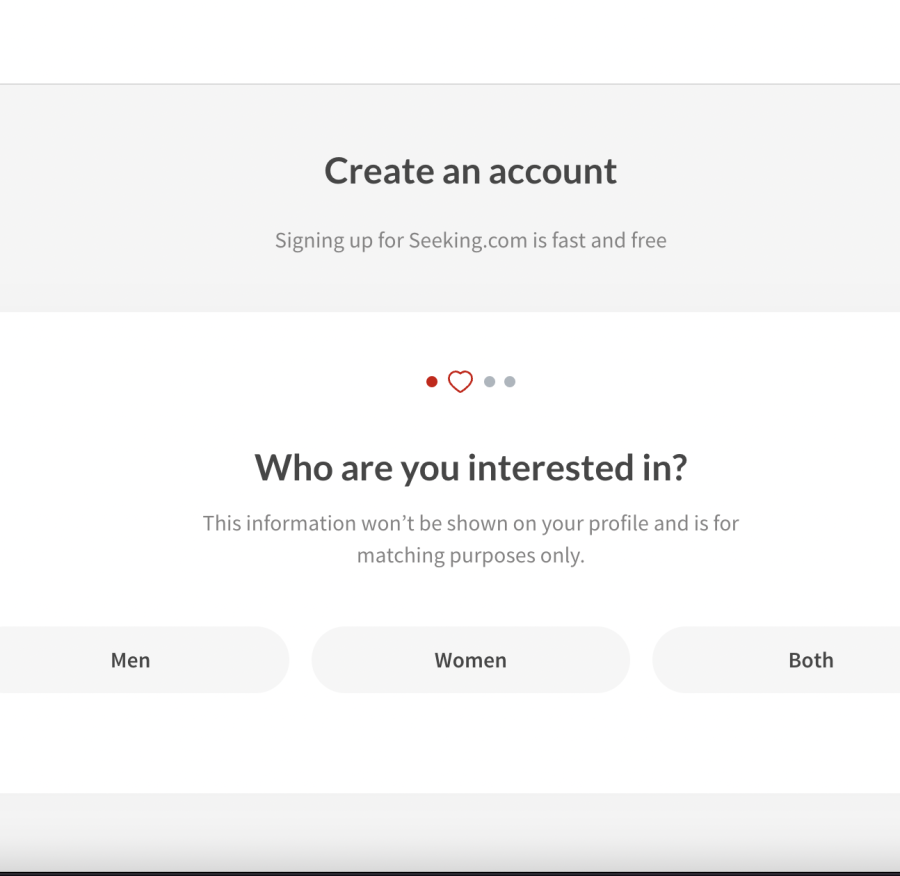Choose Women for matching preference
Image resolution: width=900 pixels, height=876 pixels.
coord(470,660)
